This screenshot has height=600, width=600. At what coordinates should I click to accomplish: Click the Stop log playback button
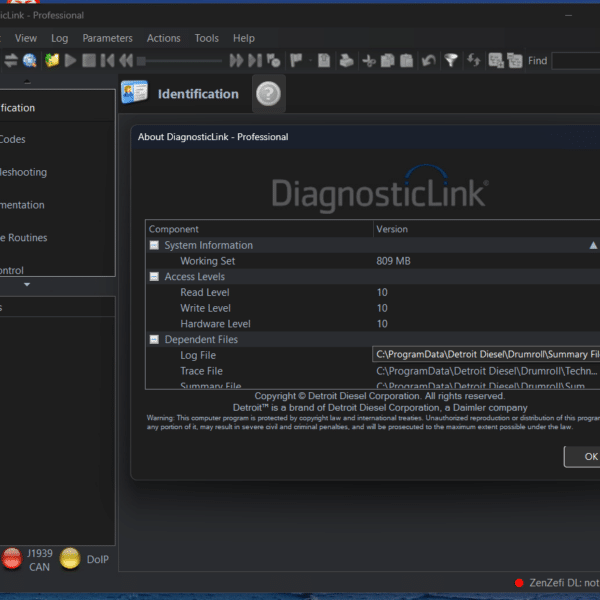click(x=89, y=60)
